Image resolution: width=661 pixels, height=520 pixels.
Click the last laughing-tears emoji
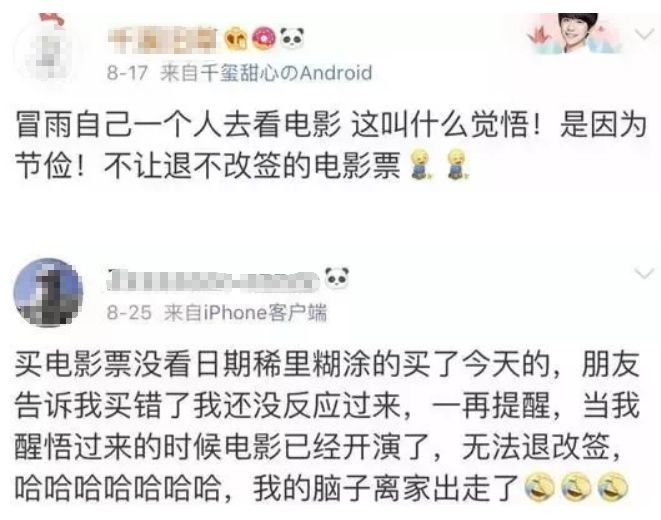[613, 488]
